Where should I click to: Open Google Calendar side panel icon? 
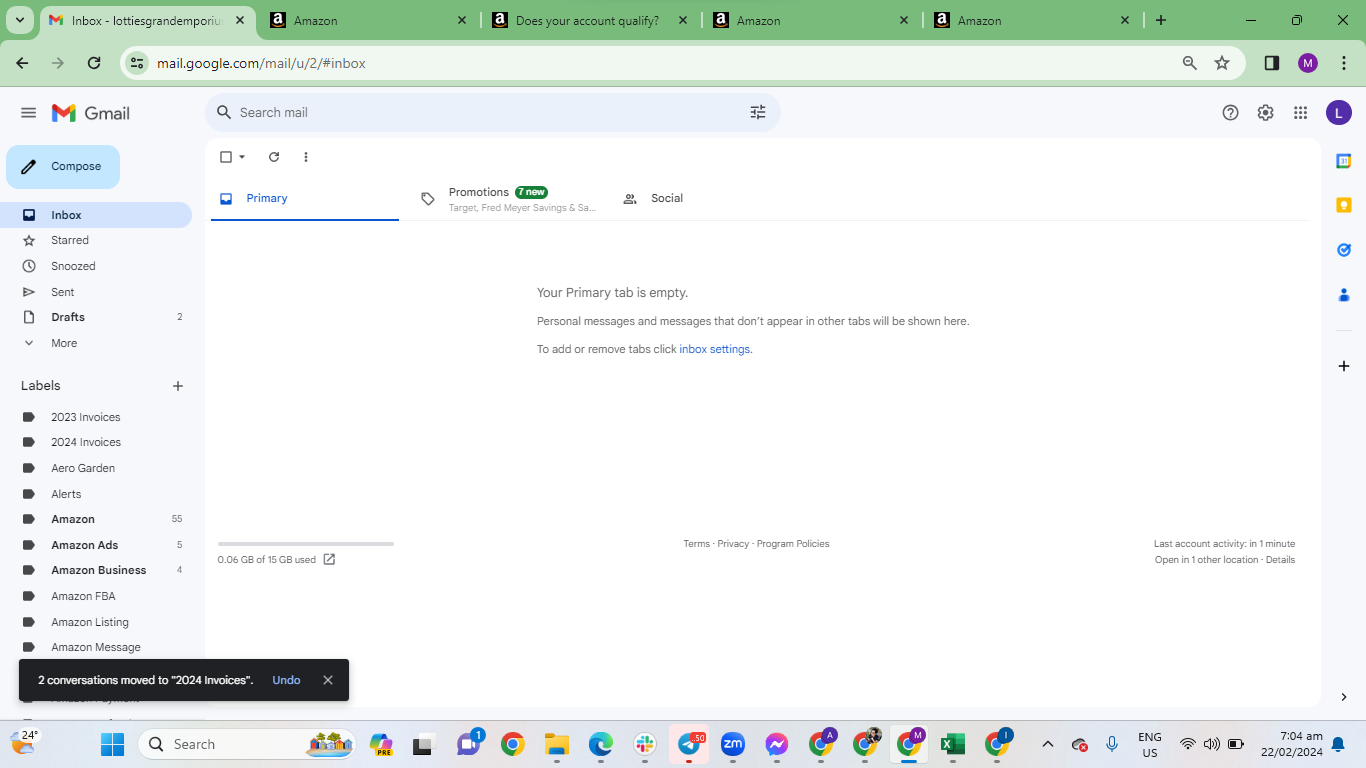tap(1344, 161)
